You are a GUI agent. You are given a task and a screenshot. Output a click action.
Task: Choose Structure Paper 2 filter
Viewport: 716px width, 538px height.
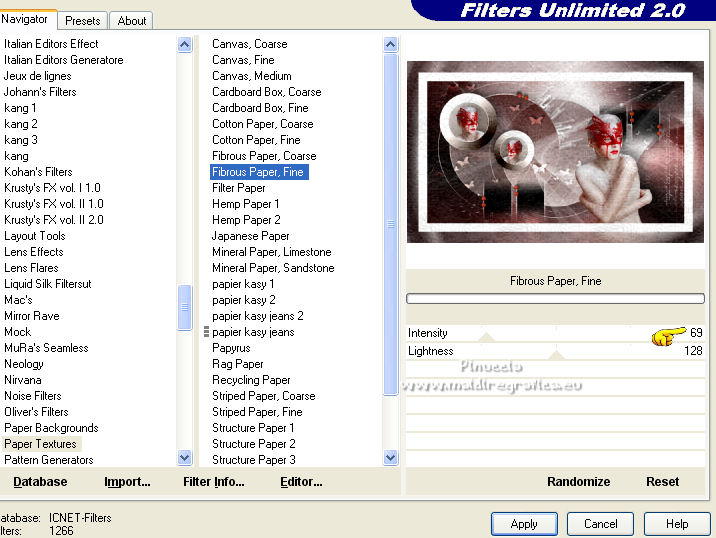[253, 443]
